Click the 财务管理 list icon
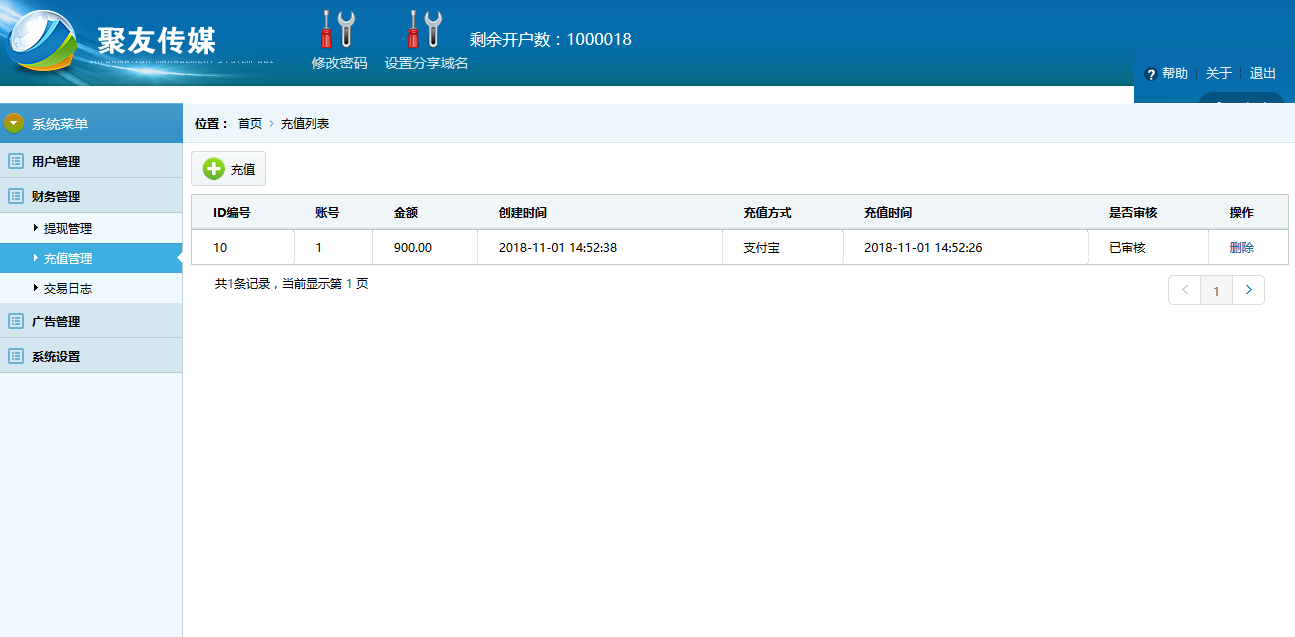This screenshot has width=1295, height=637. coord(16,196)
